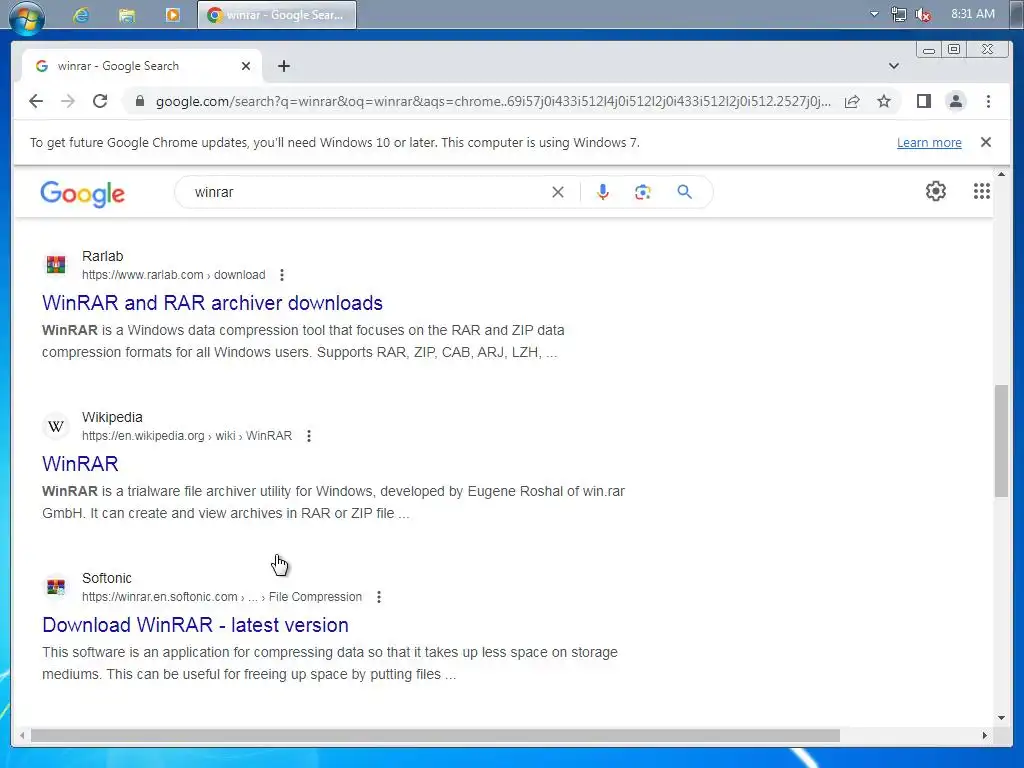The width and height of the screenshot is (1024, 768).
Task: Click the en.wikipedia.org wiki WinRAR URL
Action: (x=187, y=436)
